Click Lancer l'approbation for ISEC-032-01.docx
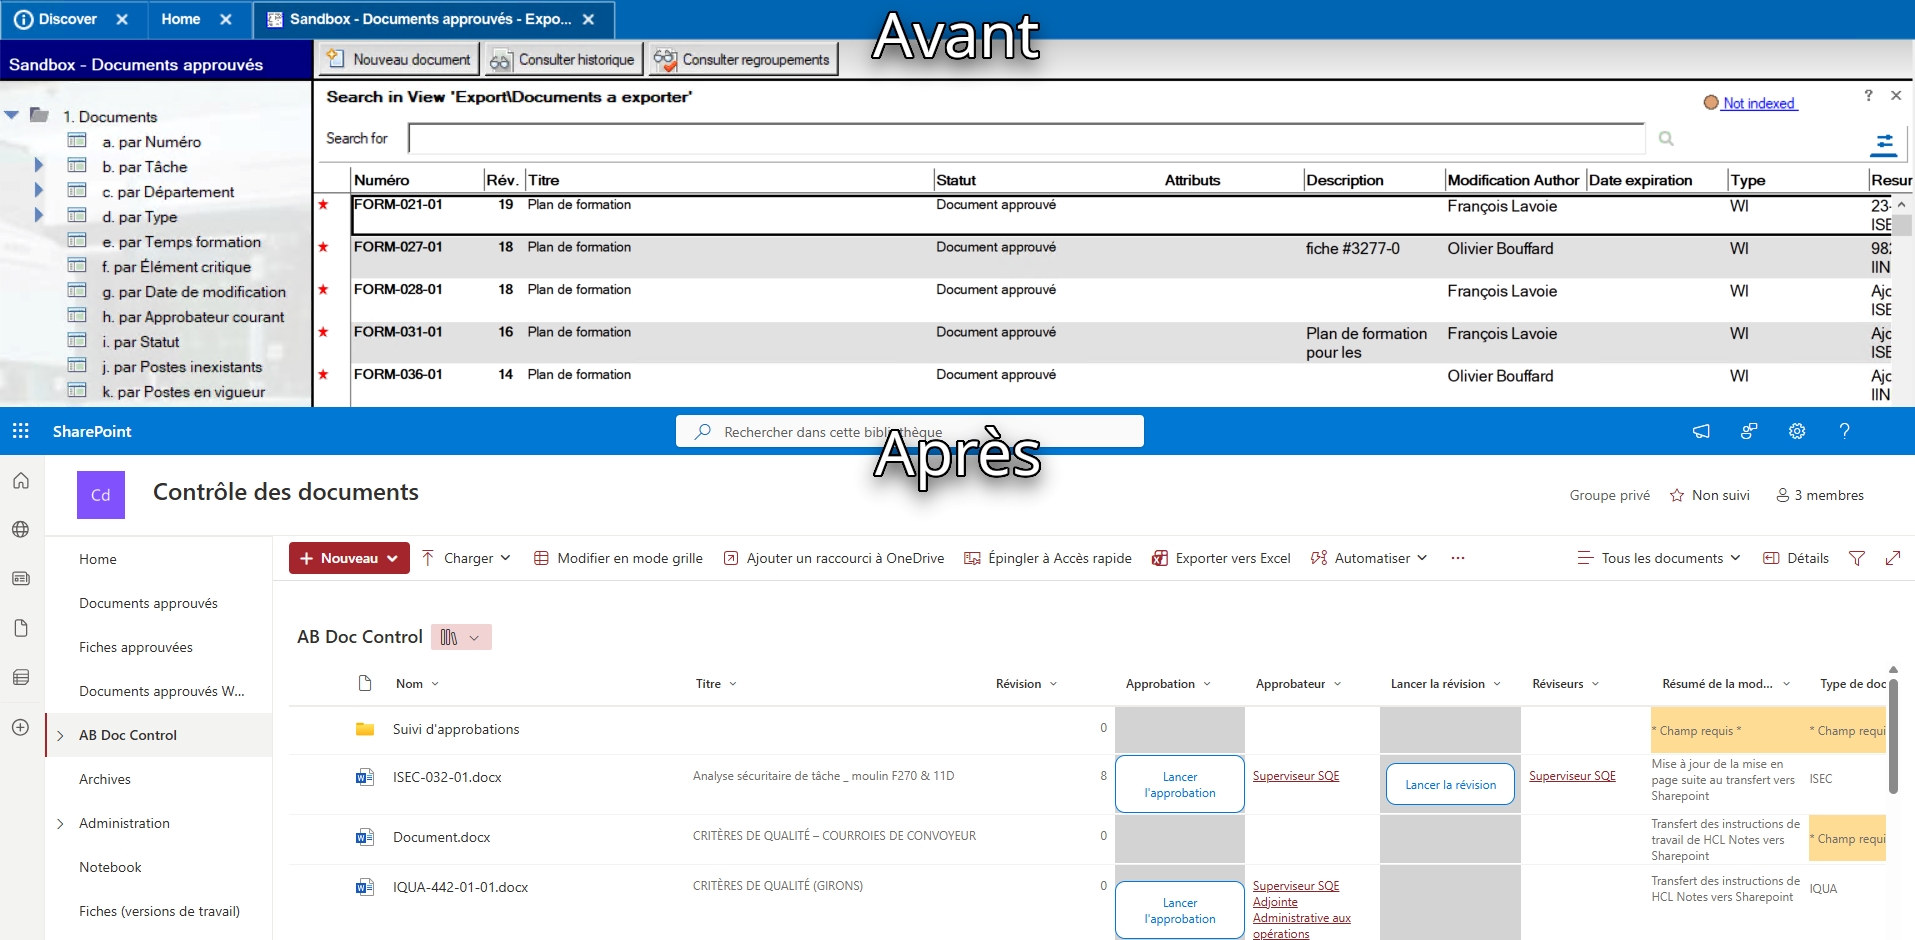 click(x=1179, y=784)
